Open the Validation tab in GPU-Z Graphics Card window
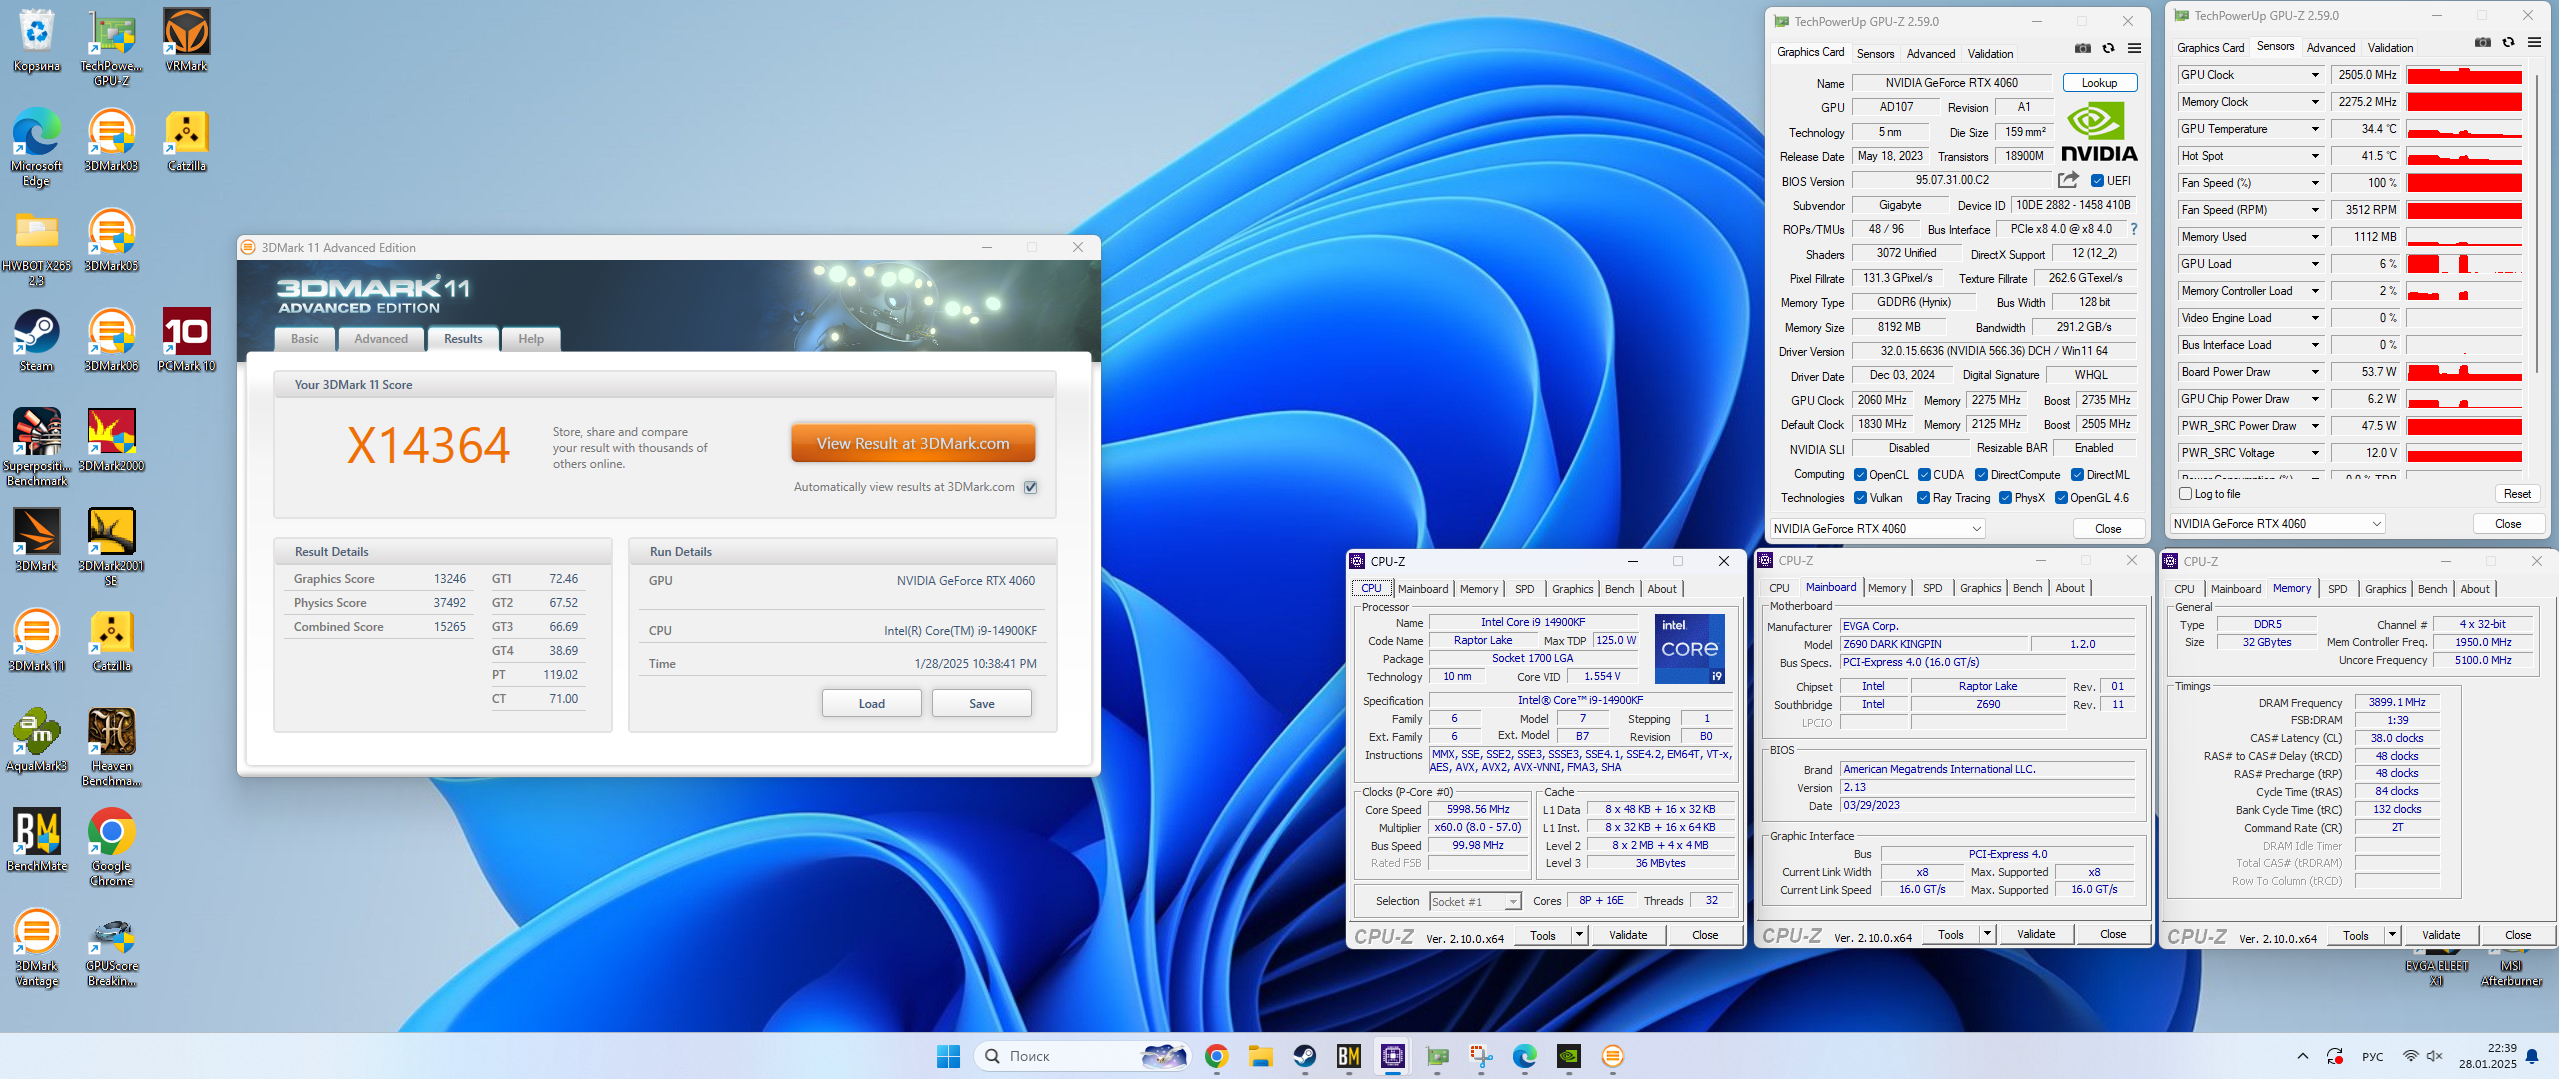The image size is (2559, 1079). tap(1990, 54)
